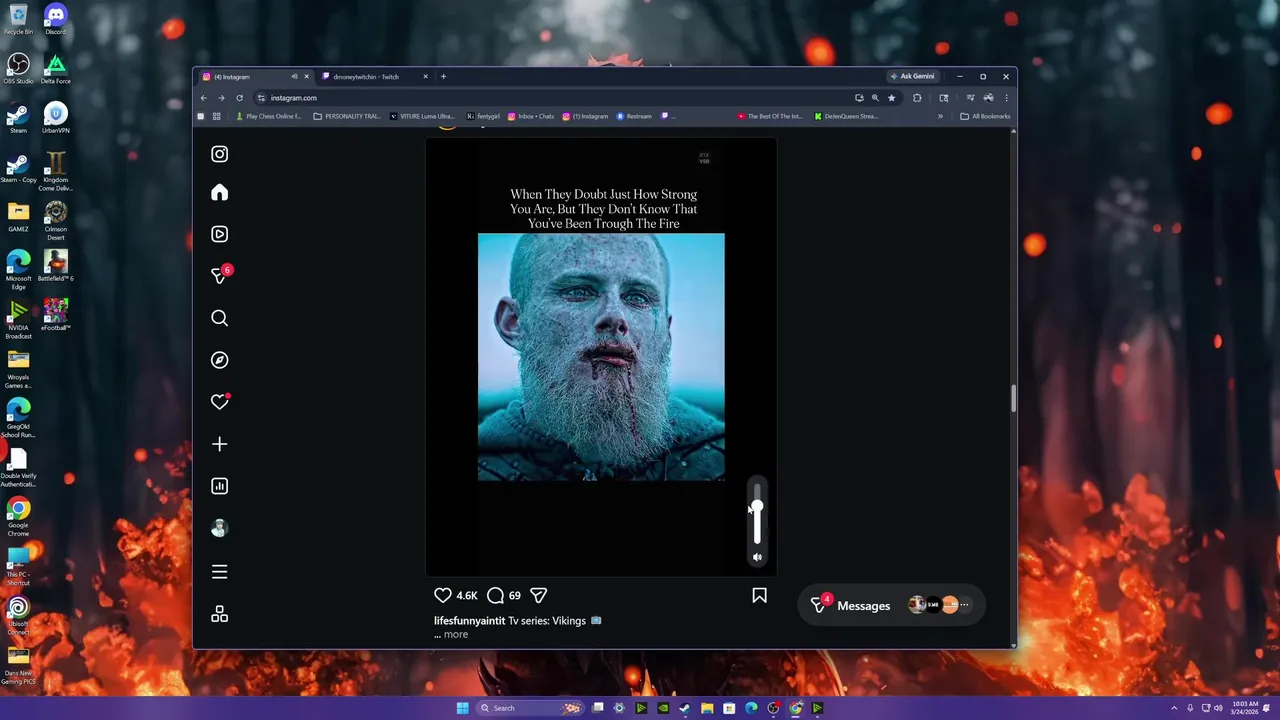Open DelenQueen Stream bookmark
Screen dimensions: 1280x720
point(846,116)
